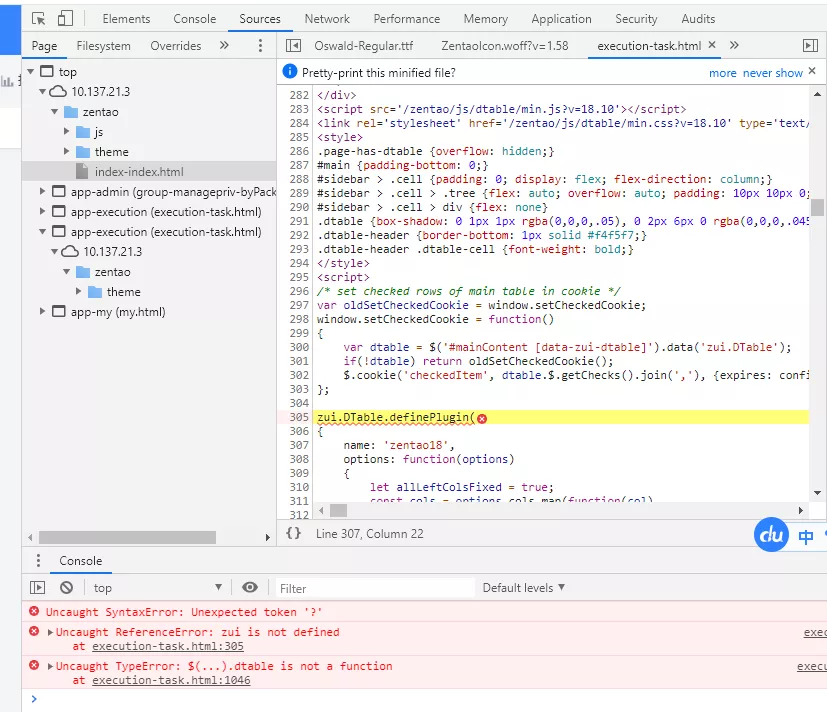The height and width of the screenshot is (712, 827).
Task: Click the execution-task.html:305 error link
Action: [x=167, y=647]
